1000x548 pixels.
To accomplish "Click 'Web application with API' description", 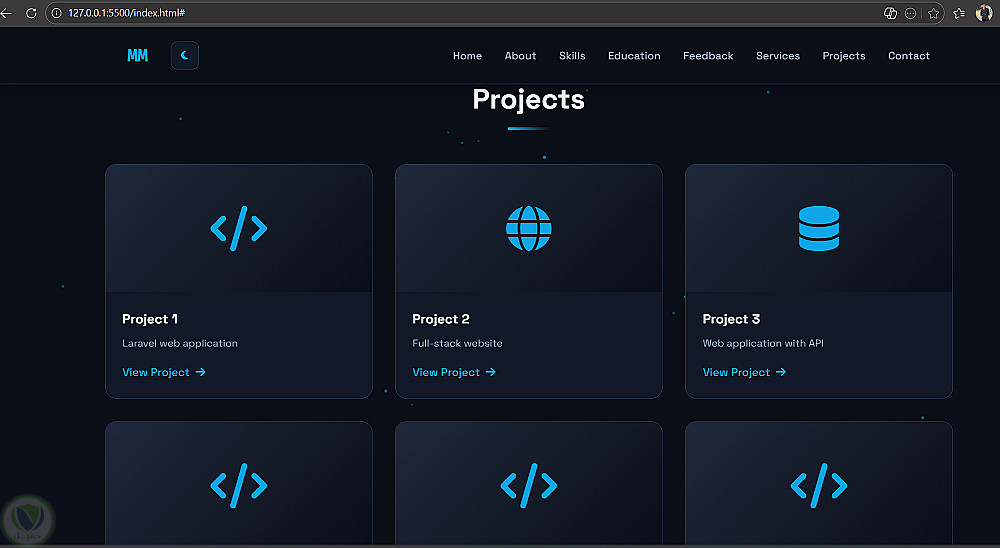I will 763,343.
